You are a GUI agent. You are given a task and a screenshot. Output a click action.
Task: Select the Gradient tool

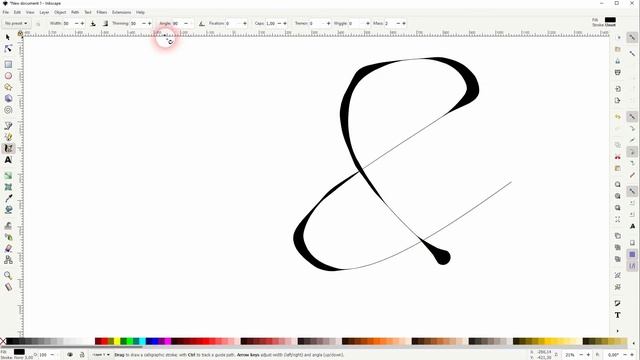pos(8,176)
